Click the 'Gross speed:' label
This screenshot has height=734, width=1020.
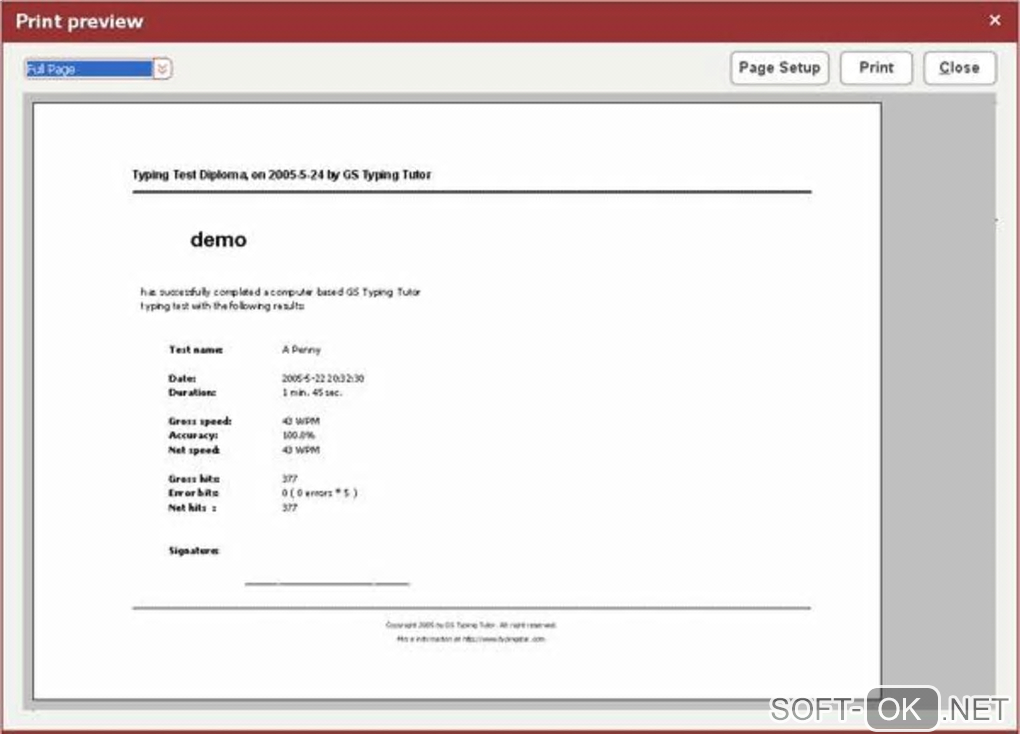click(200, 421)
